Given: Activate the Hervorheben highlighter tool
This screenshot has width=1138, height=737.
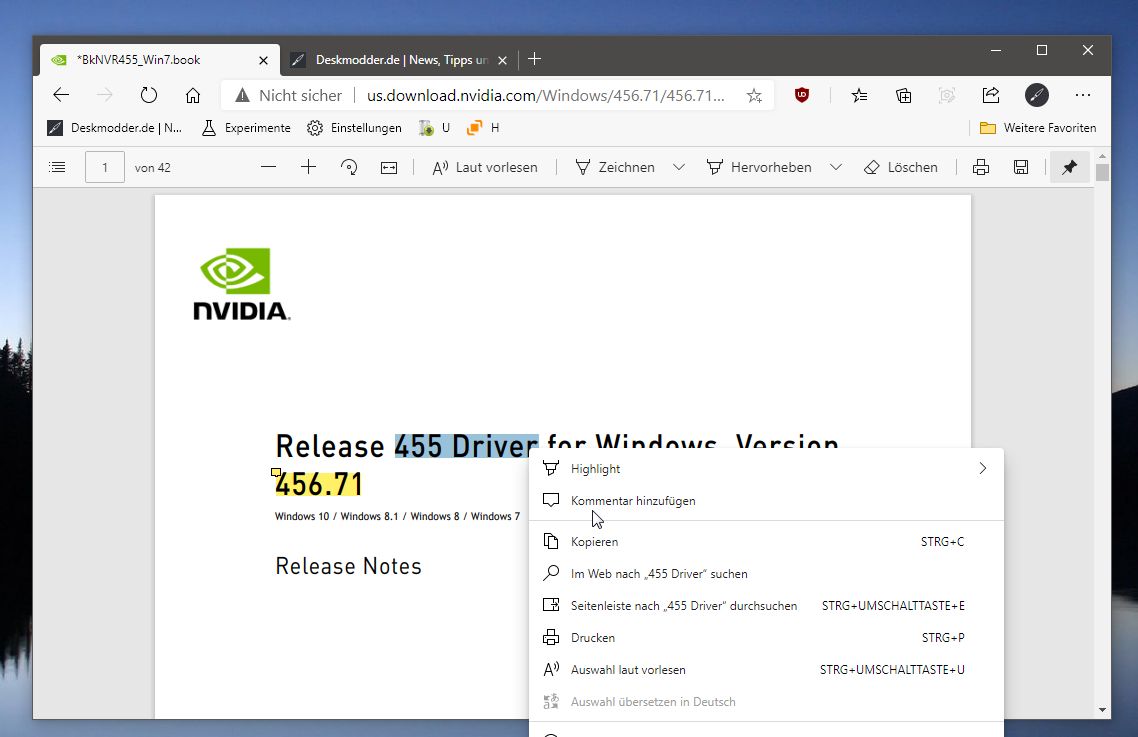Looking at the screenshot, I should 759,167.
